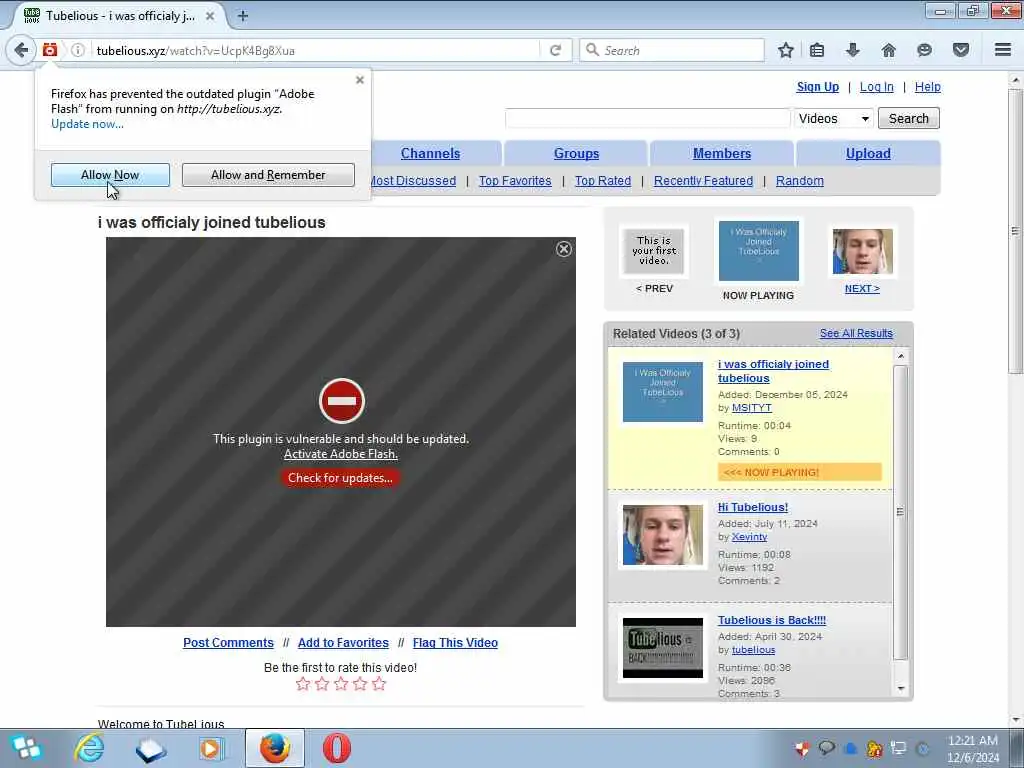This screenshot has width=1024, height=768.
Task: Click Check for updates red button
Action: (340, 478)
